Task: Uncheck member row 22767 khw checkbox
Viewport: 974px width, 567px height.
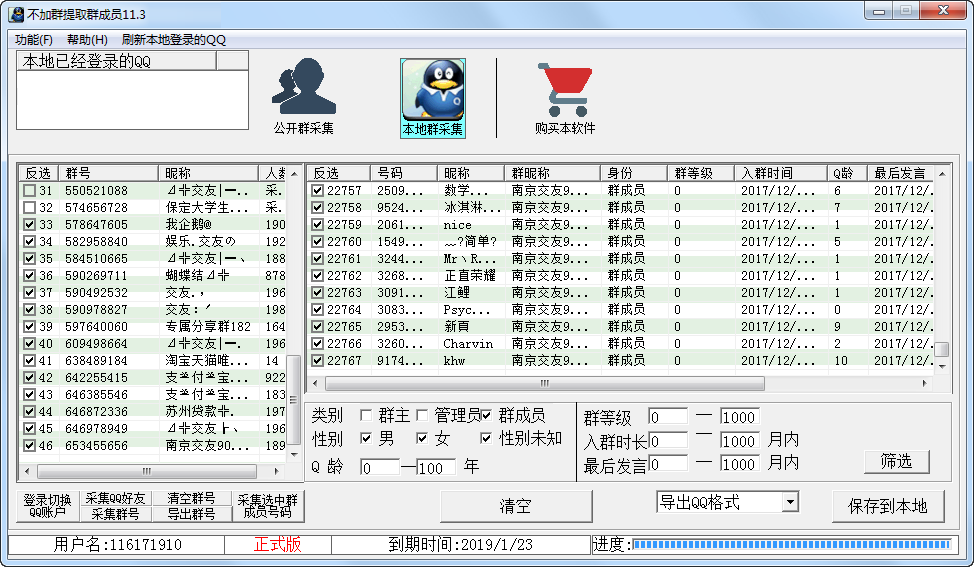Action: click(x=317, y=360)
